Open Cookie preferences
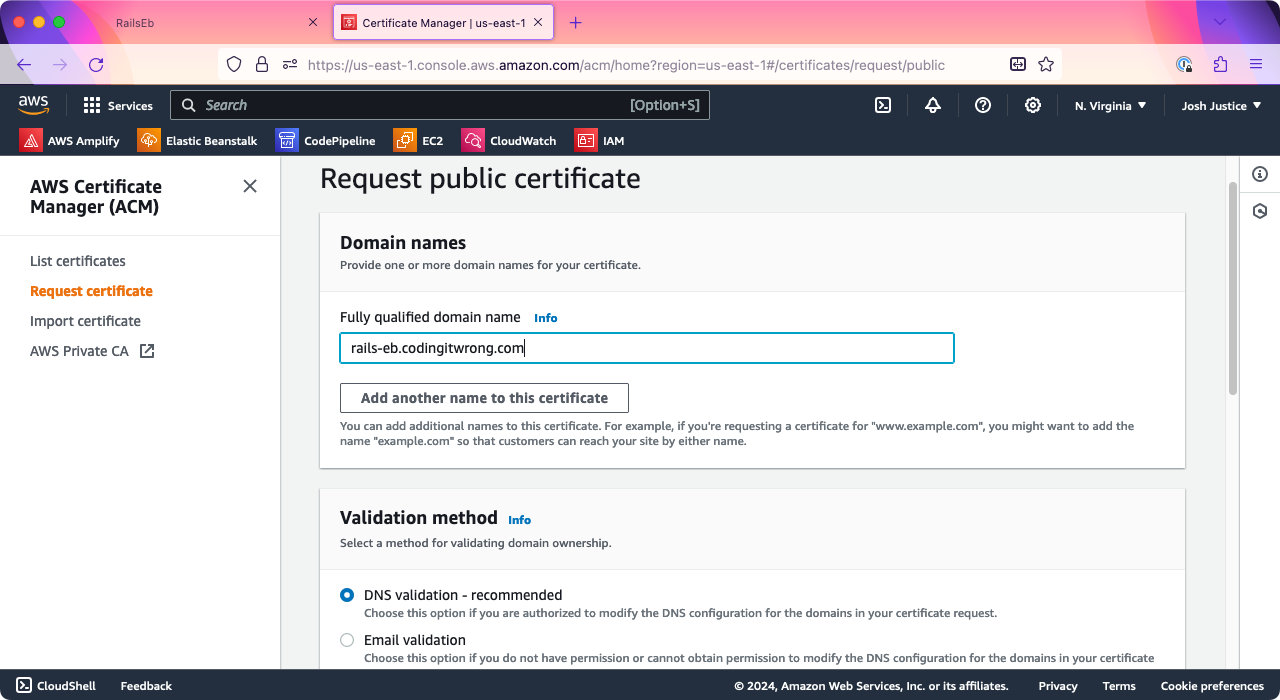Screen dimensions: 1280x700 pos(1212,686)
